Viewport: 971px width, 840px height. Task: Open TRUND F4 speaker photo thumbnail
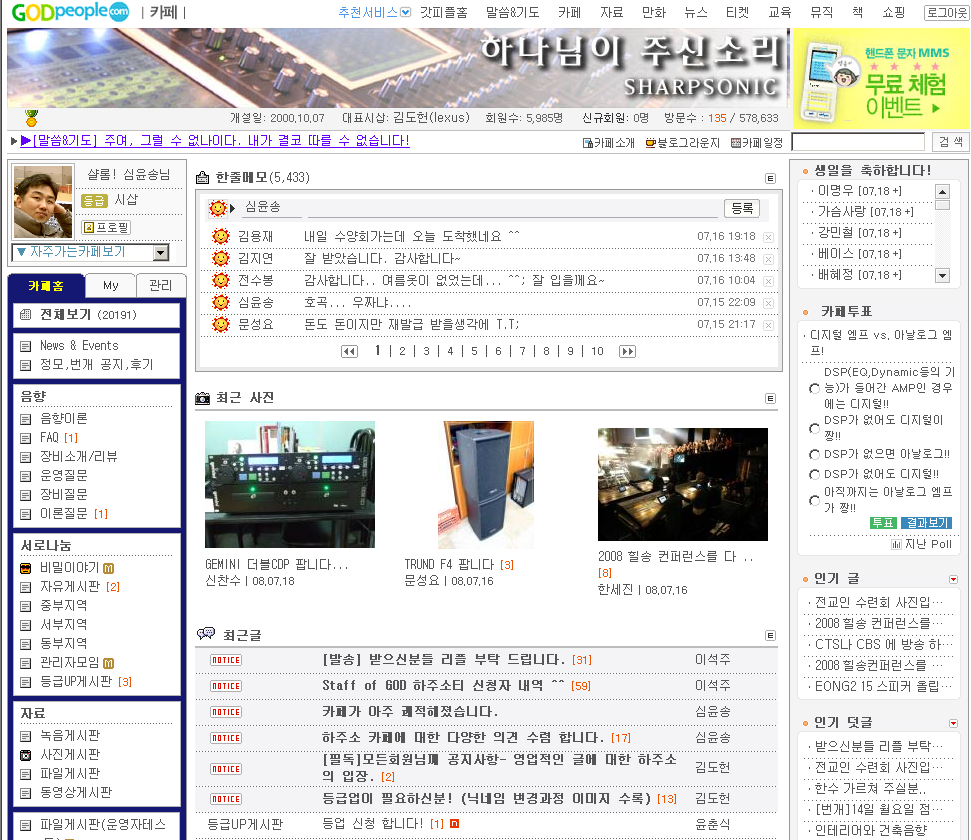pyautogui.click(x=486, y=484)
